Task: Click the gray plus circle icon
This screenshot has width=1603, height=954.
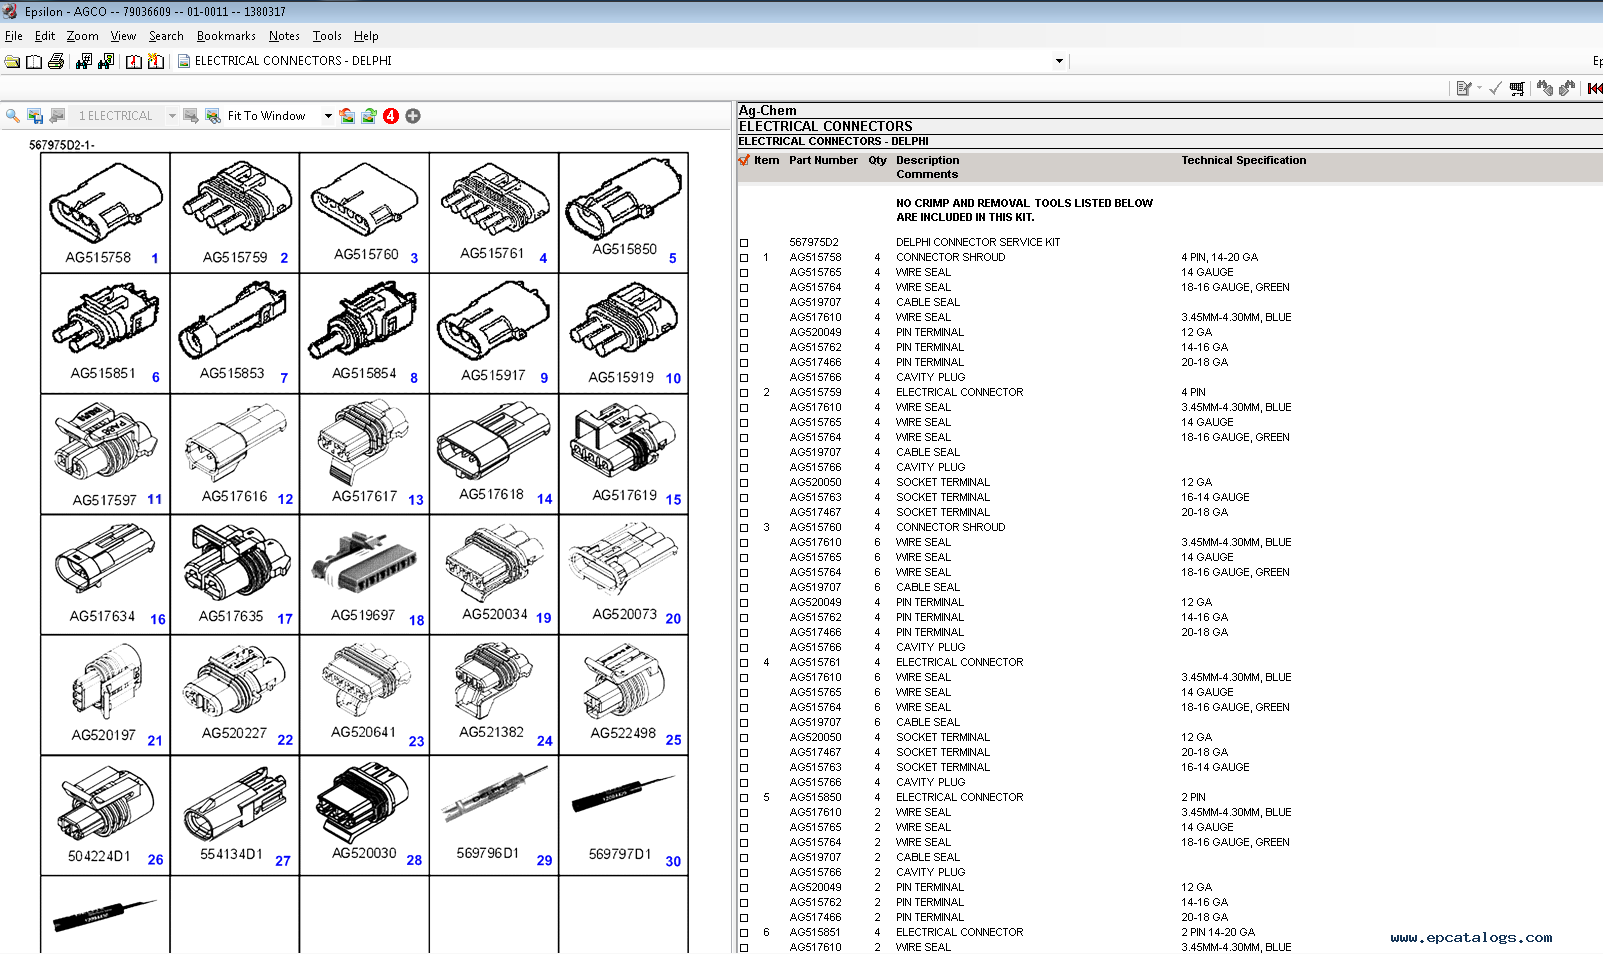Action: (413, 116)
